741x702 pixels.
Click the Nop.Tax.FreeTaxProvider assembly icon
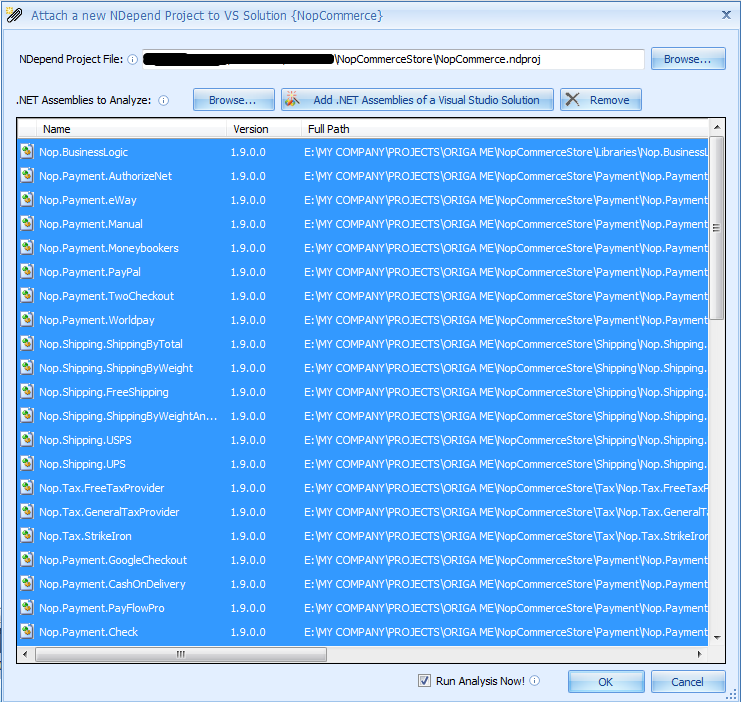pos(27,488)
